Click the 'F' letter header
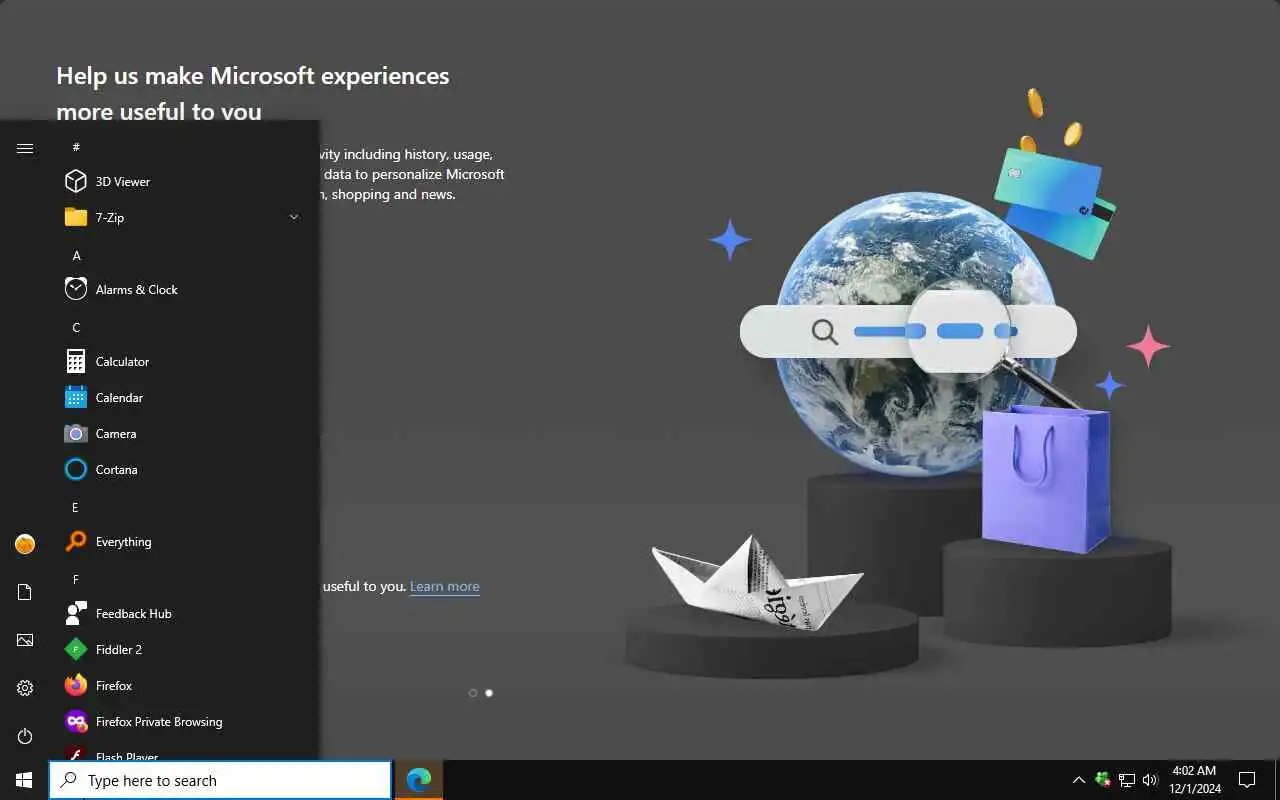1280x800 pixels. pyautogui.click(x=75, y=579)
